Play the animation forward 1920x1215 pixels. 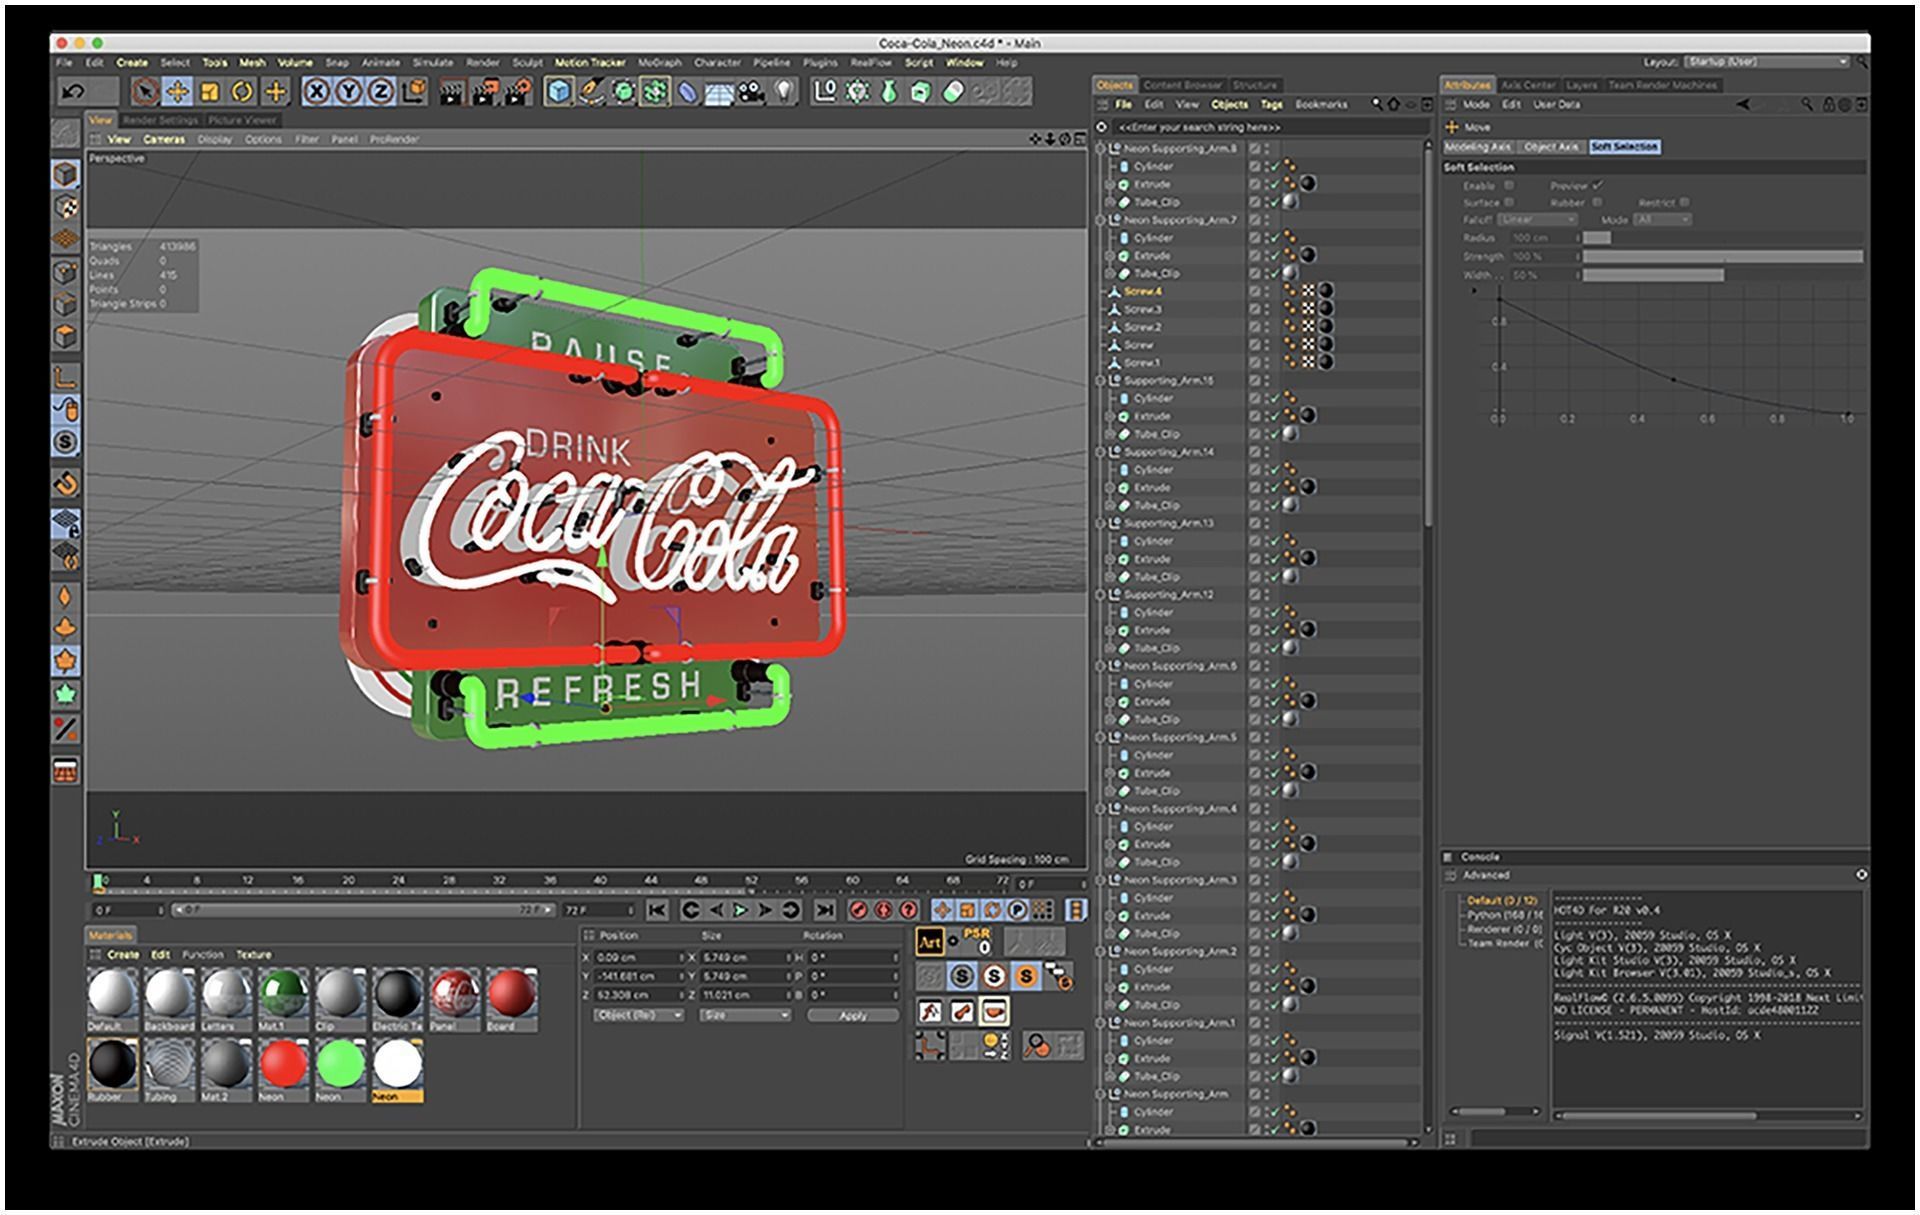740,910
